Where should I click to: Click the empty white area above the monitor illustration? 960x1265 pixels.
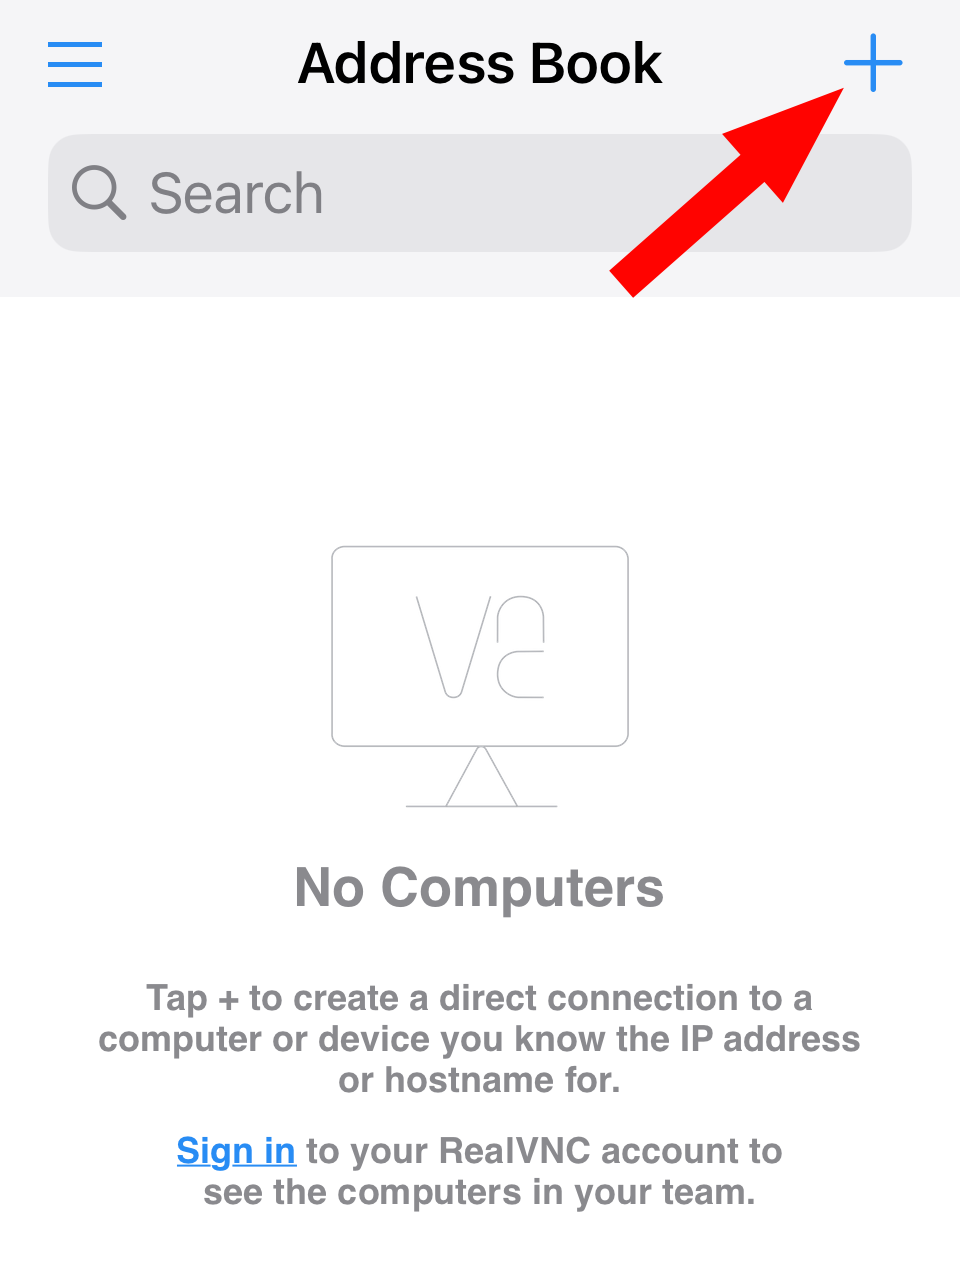pyautogui.click(x=480, y=420)
